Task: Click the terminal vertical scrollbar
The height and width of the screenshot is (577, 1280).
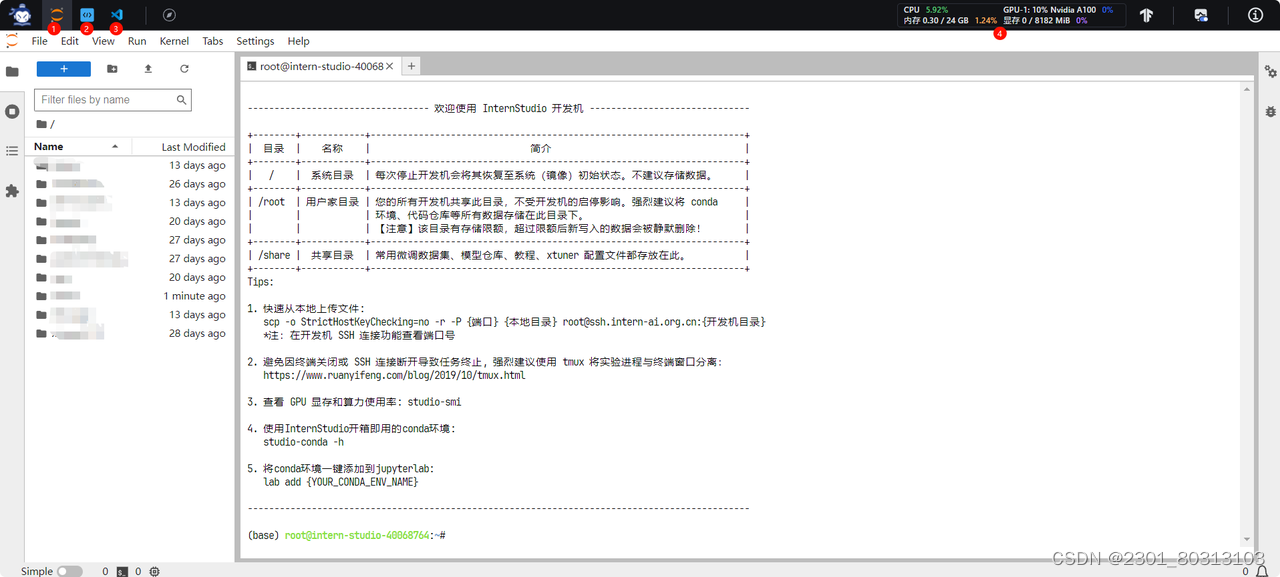Action: click(1246, 315)
